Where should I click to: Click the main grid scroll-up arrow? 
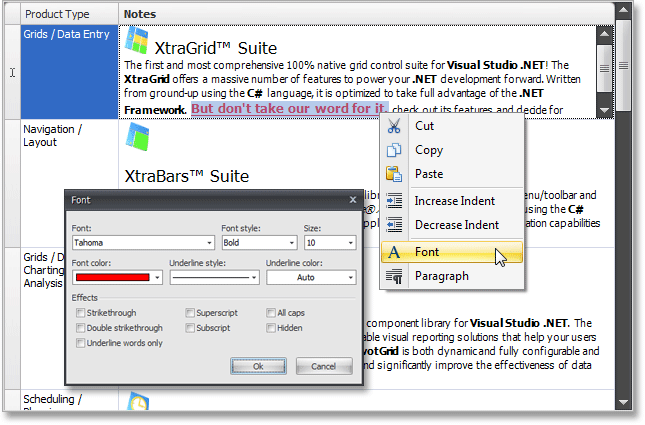[624, 10]
